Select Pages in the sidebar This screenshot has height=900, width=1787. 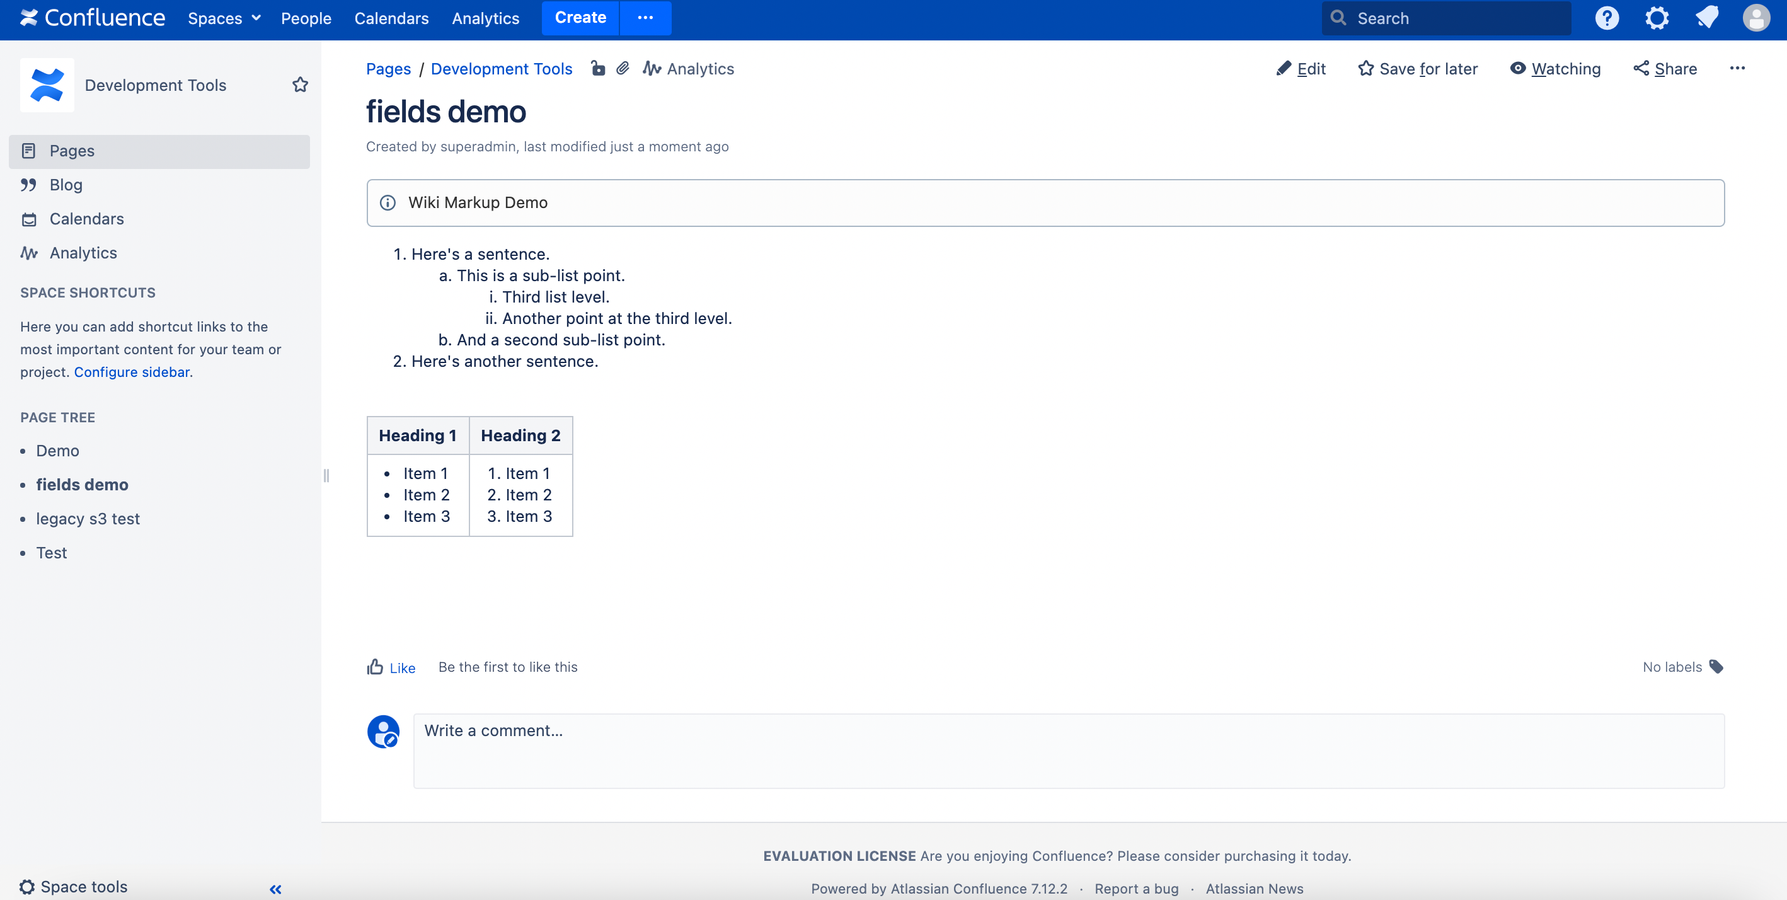(160, 151)
